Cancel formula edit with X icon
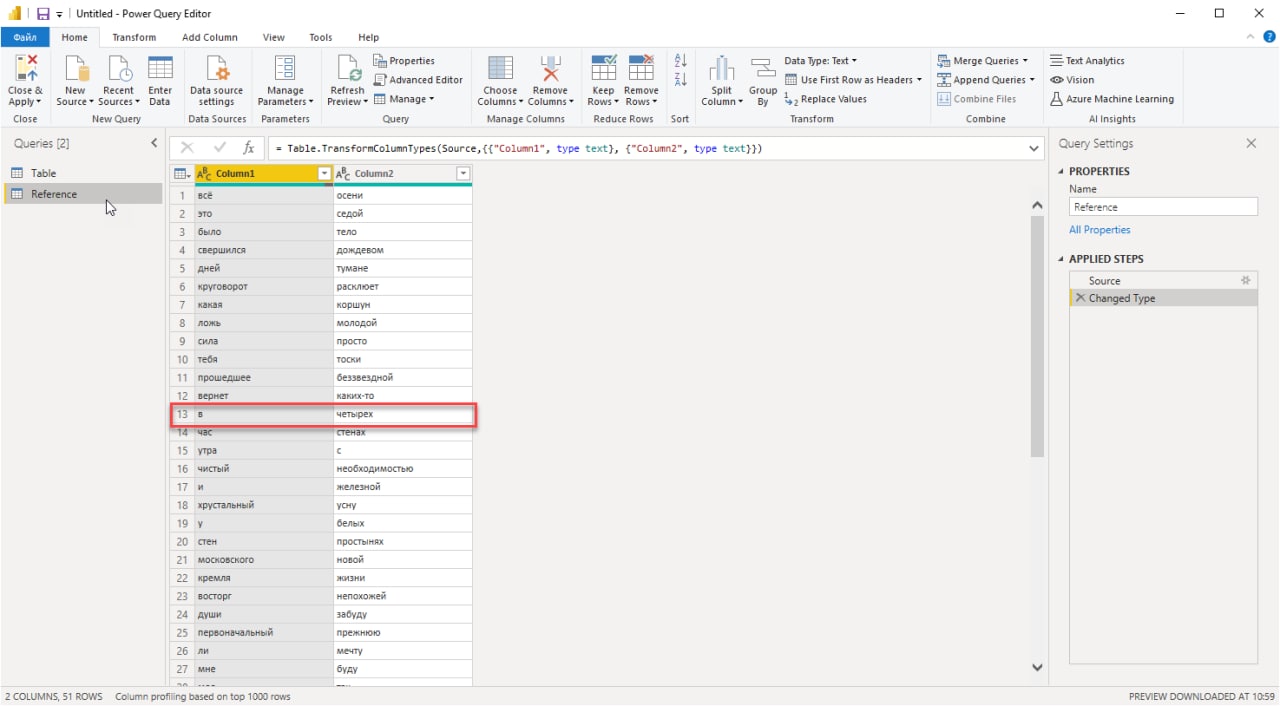1280x706 pixels. pos(187,148)
